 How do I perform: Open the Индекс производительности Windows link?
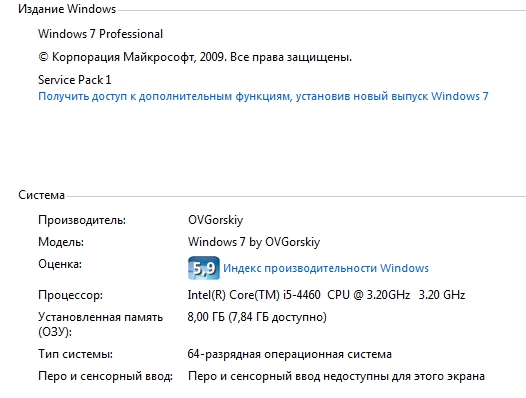(326, 268)
